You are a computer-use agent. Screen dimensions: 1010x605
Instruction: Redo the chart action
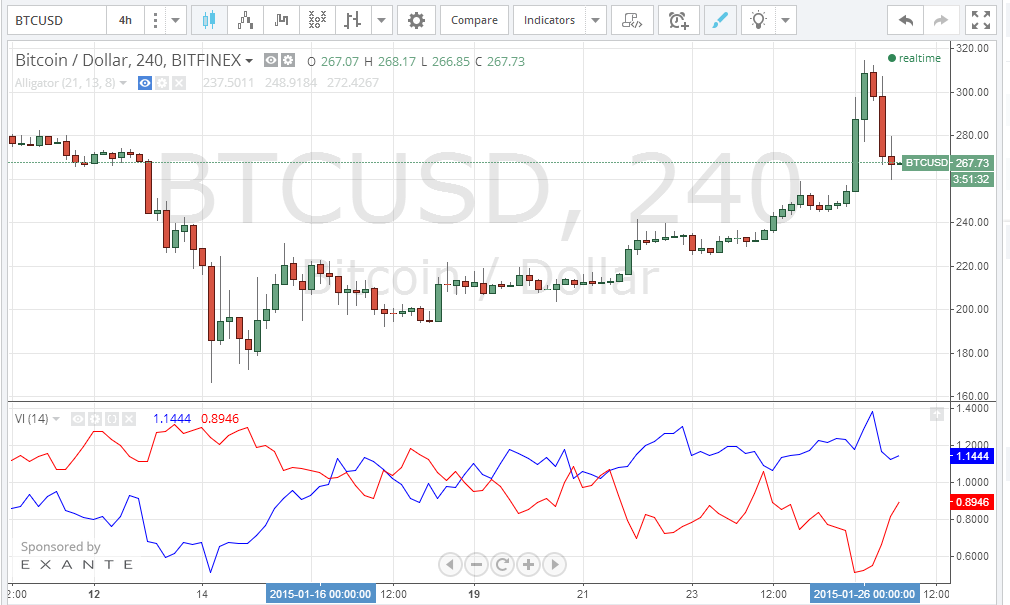click(x=941, y=21)
